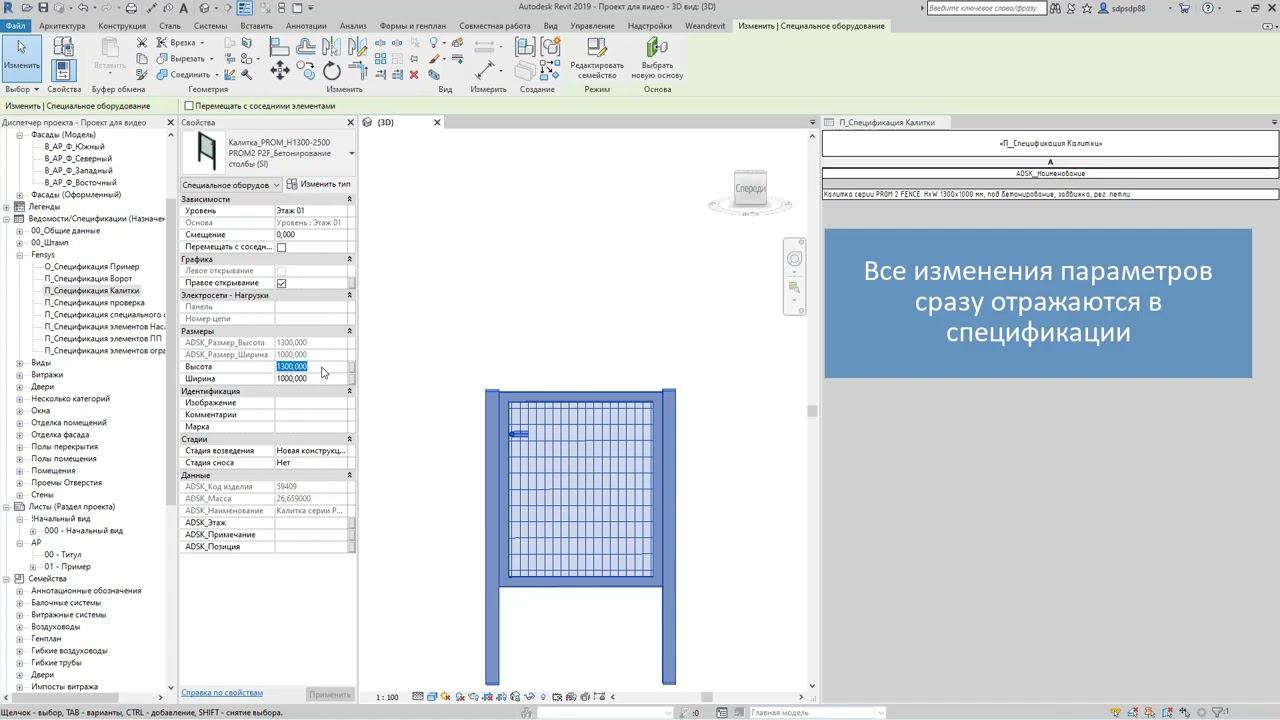
Task: Click the ViewCube Спереди face
Action: 750,188
